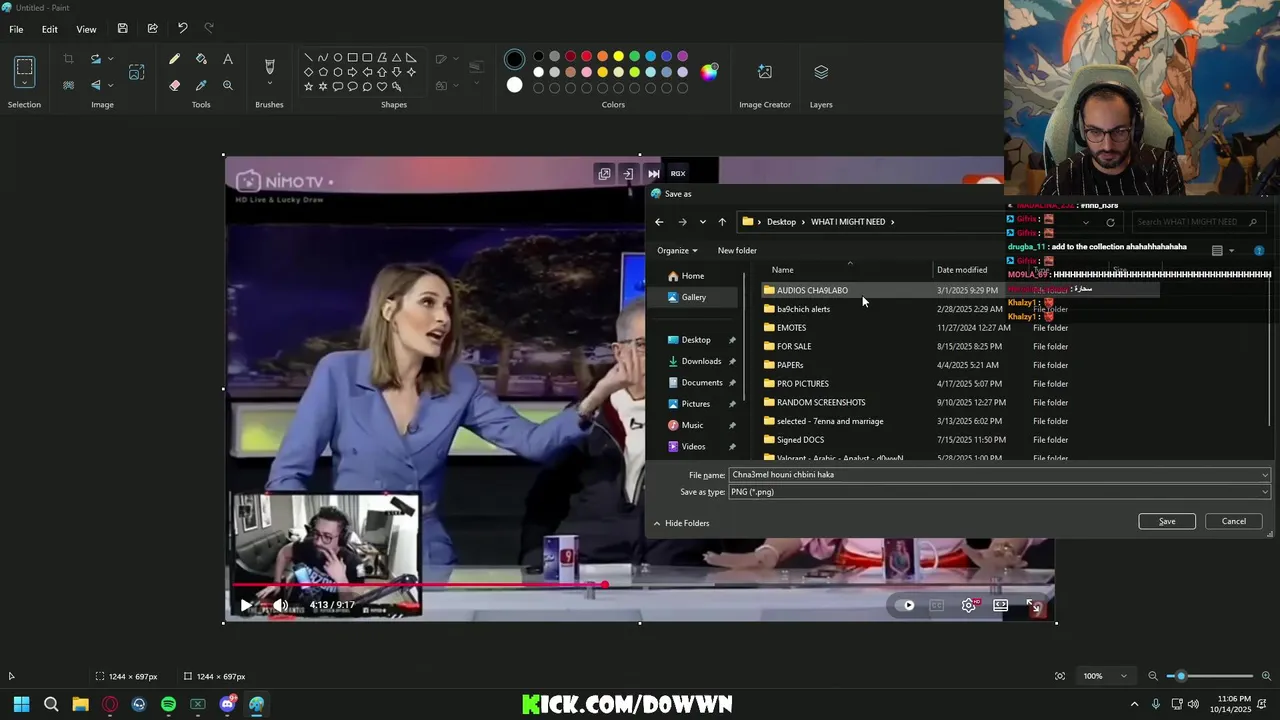Select the Text tool

(228, 60)
